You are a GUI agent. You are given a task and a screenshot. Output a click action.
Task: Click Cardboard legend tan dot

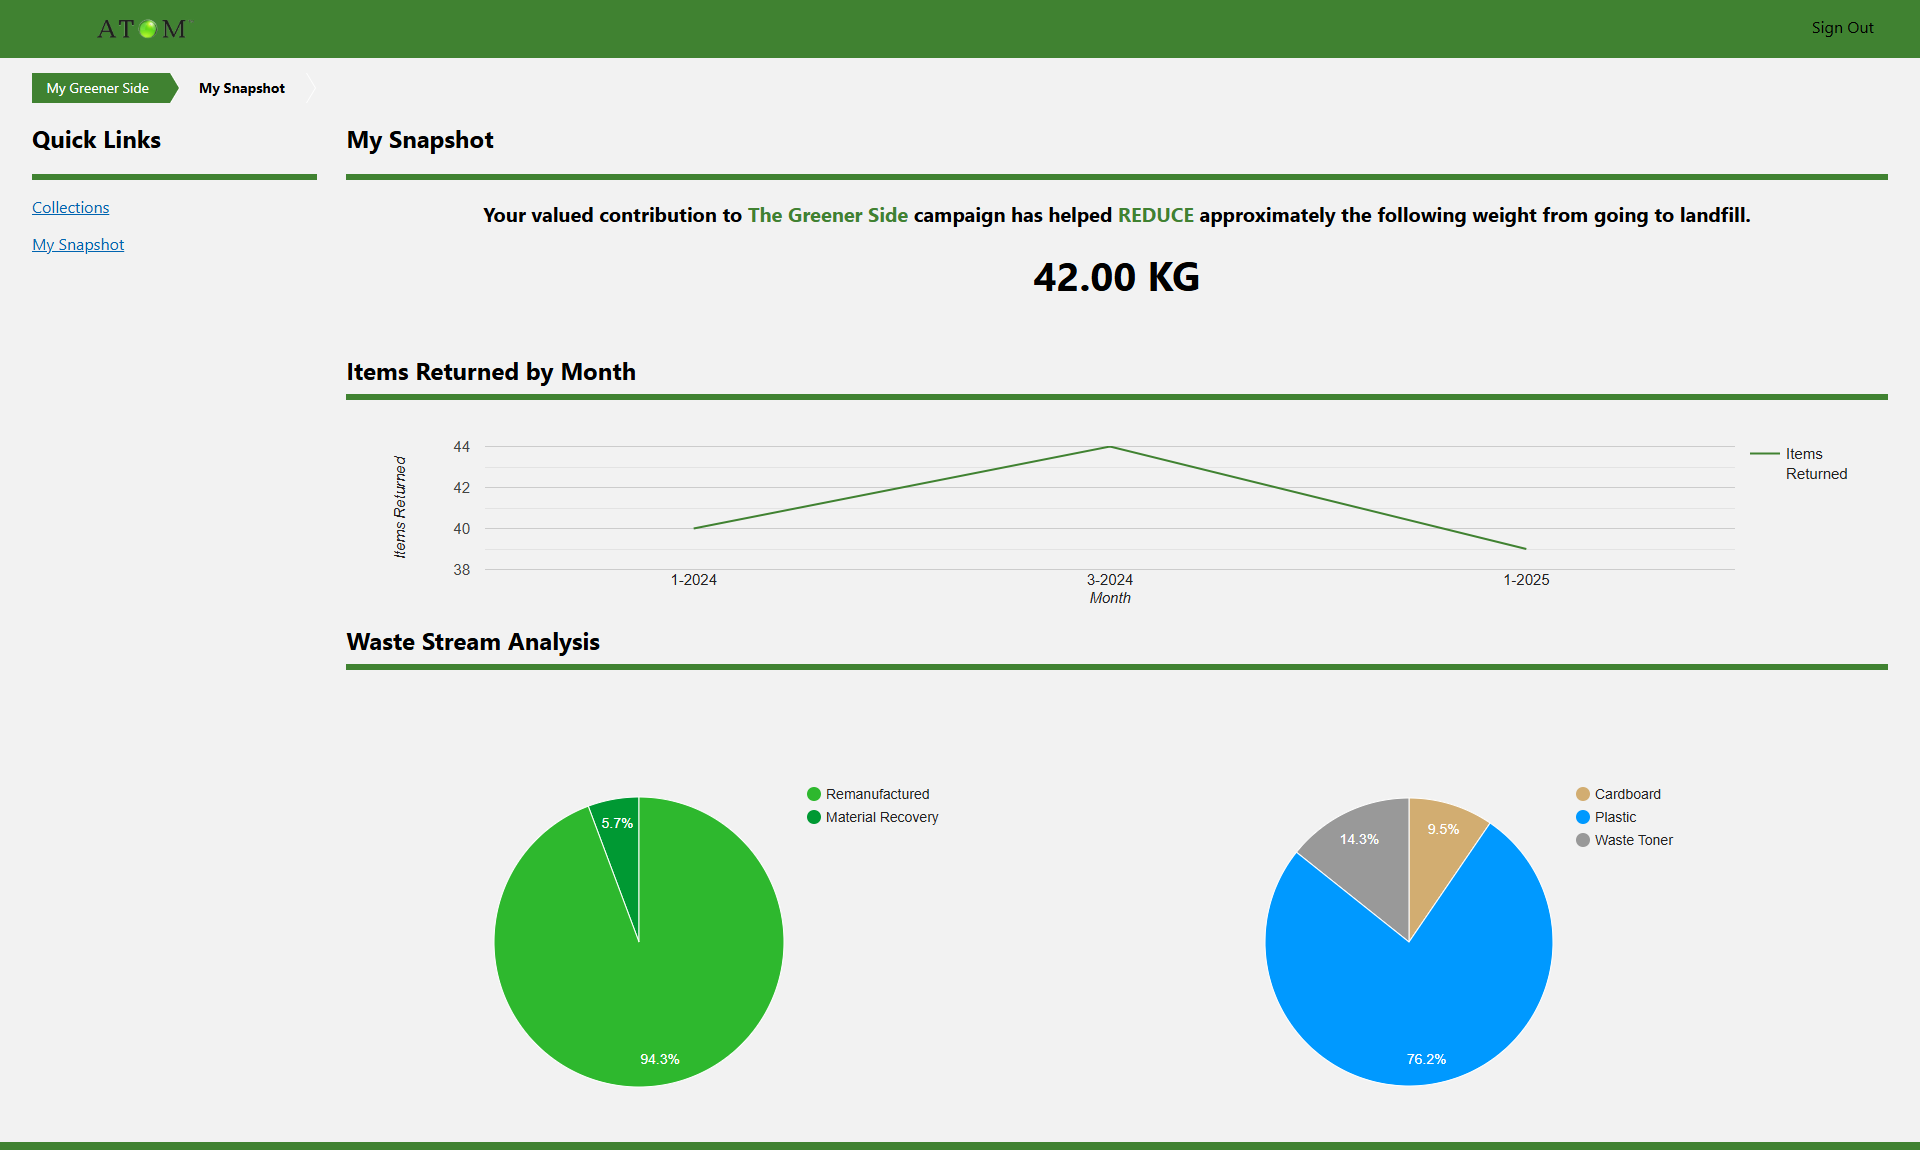1583,794
